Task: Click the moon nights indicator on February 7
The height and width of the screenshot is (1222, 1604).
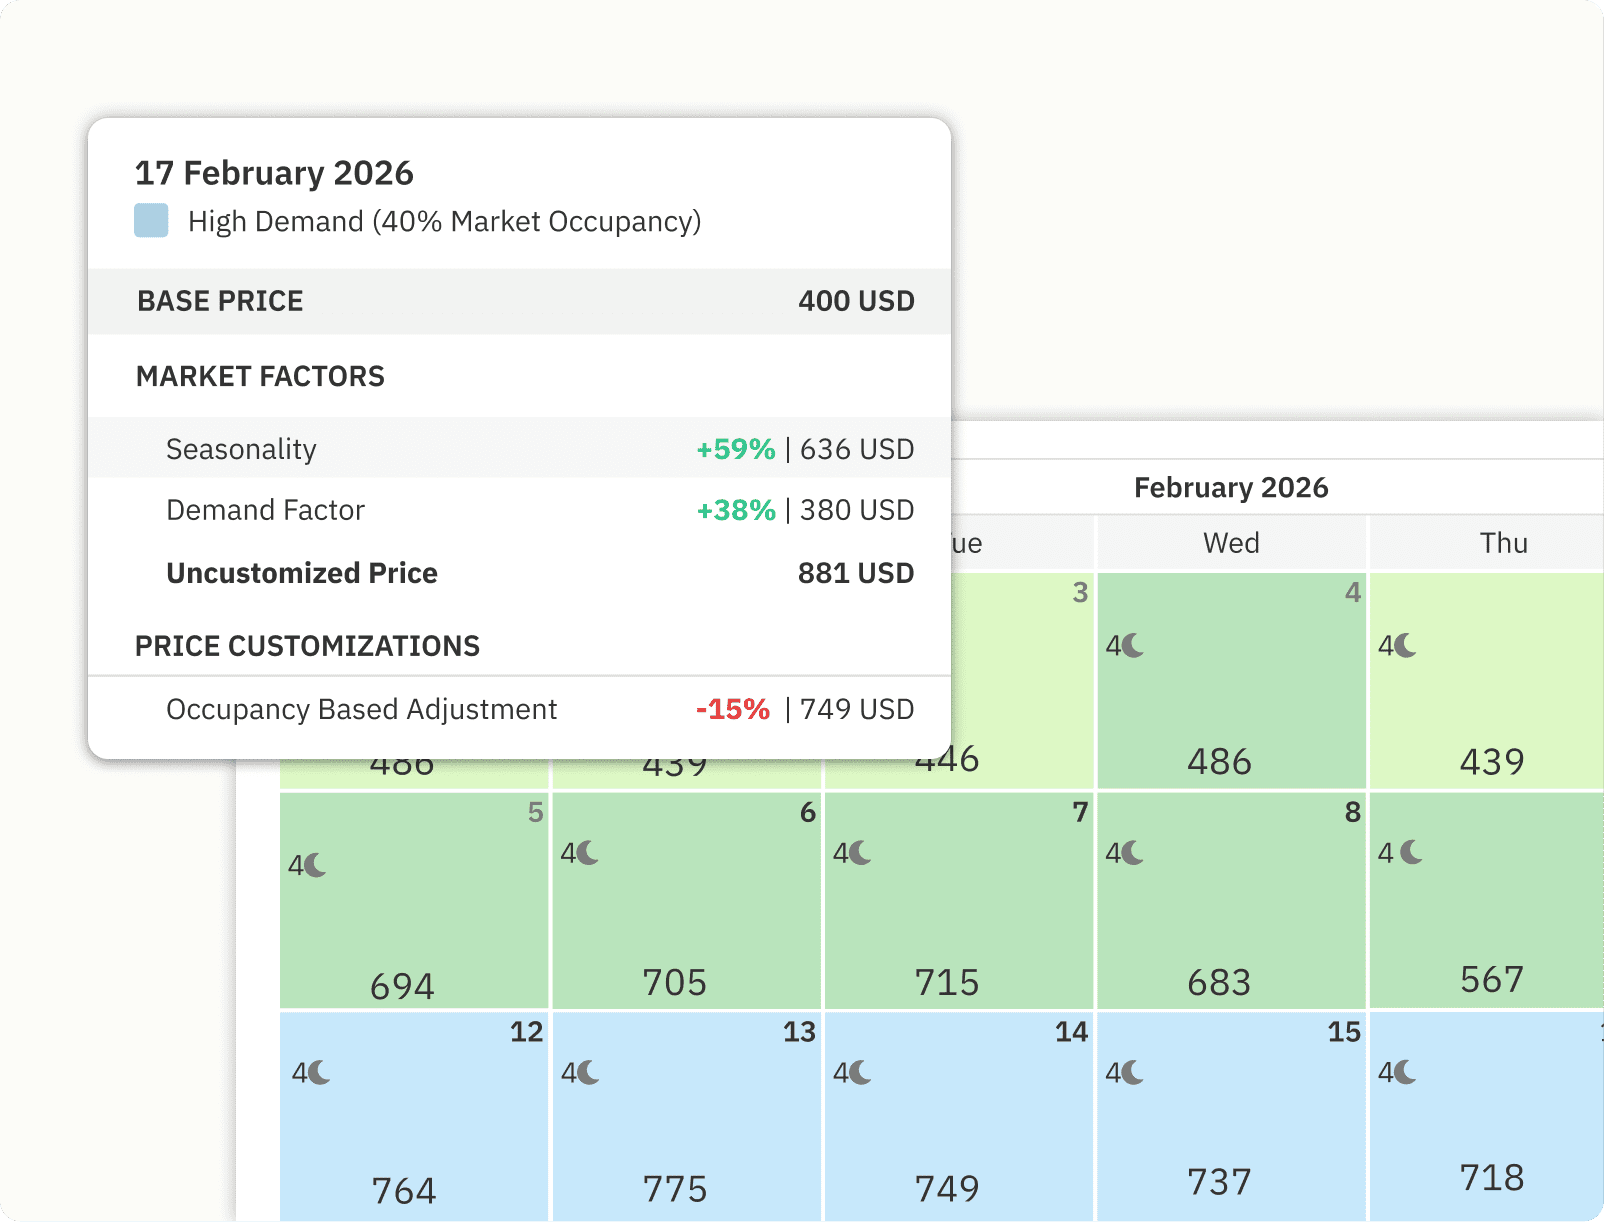Action: (x=852, y=855)
